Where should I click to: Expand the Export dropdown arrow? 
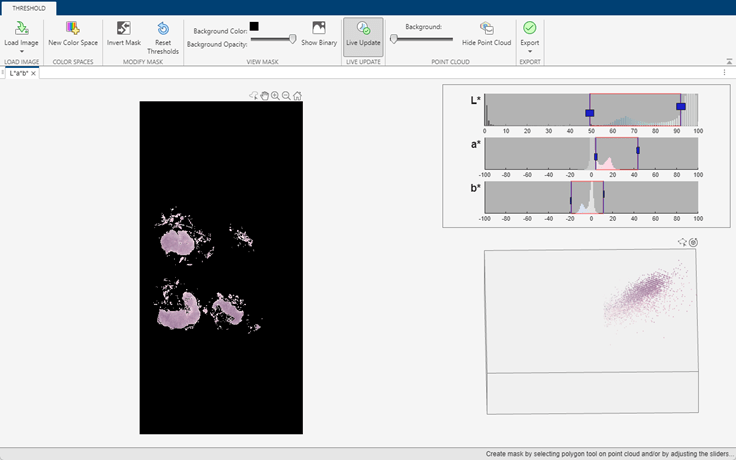click(529, 51)
